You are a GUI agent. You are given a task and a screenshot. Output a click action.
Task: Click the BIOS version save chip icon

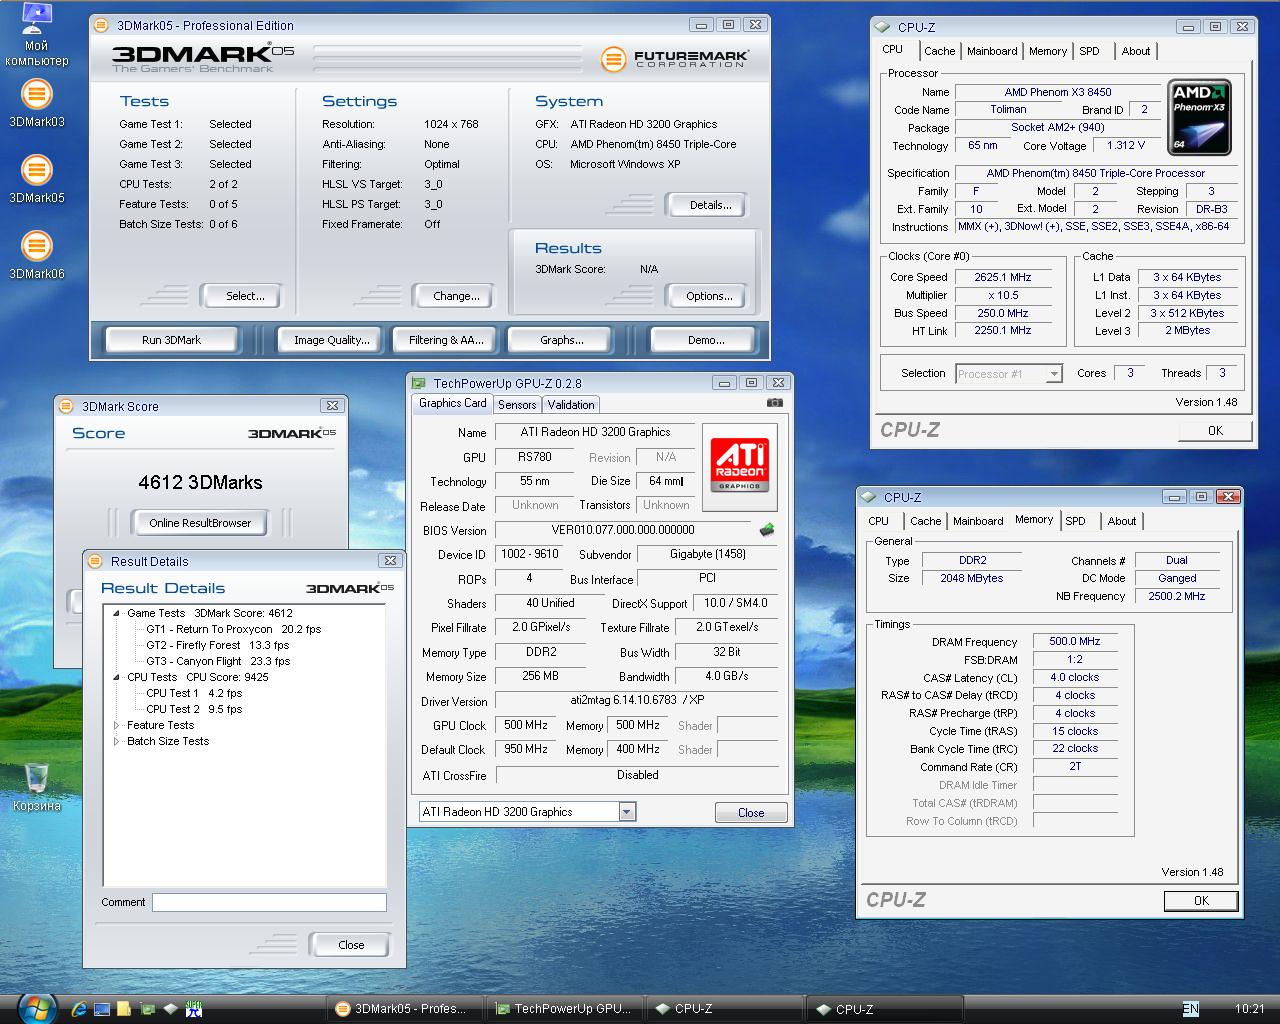pos(767,530)
